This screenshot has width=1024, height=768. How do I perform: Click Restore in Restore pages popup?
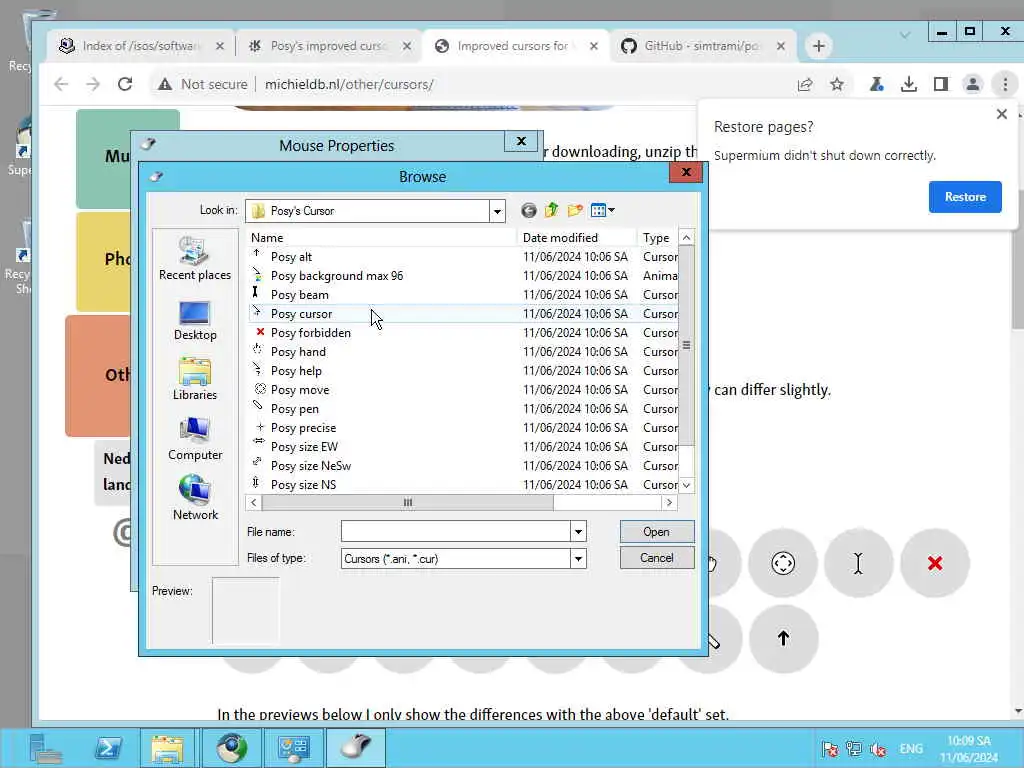[965, 197]
